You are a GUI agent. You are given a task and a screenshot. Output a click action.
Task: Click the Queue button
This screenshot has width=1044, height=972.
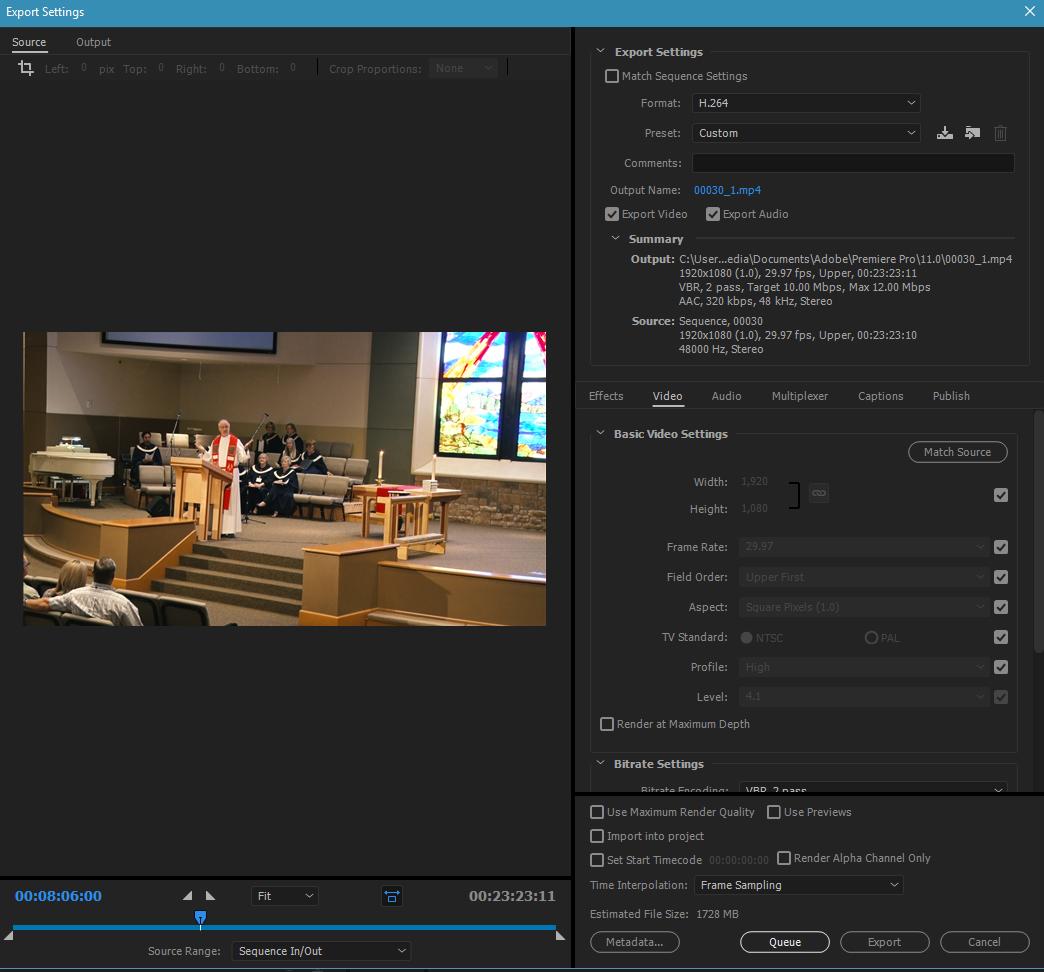785,942
